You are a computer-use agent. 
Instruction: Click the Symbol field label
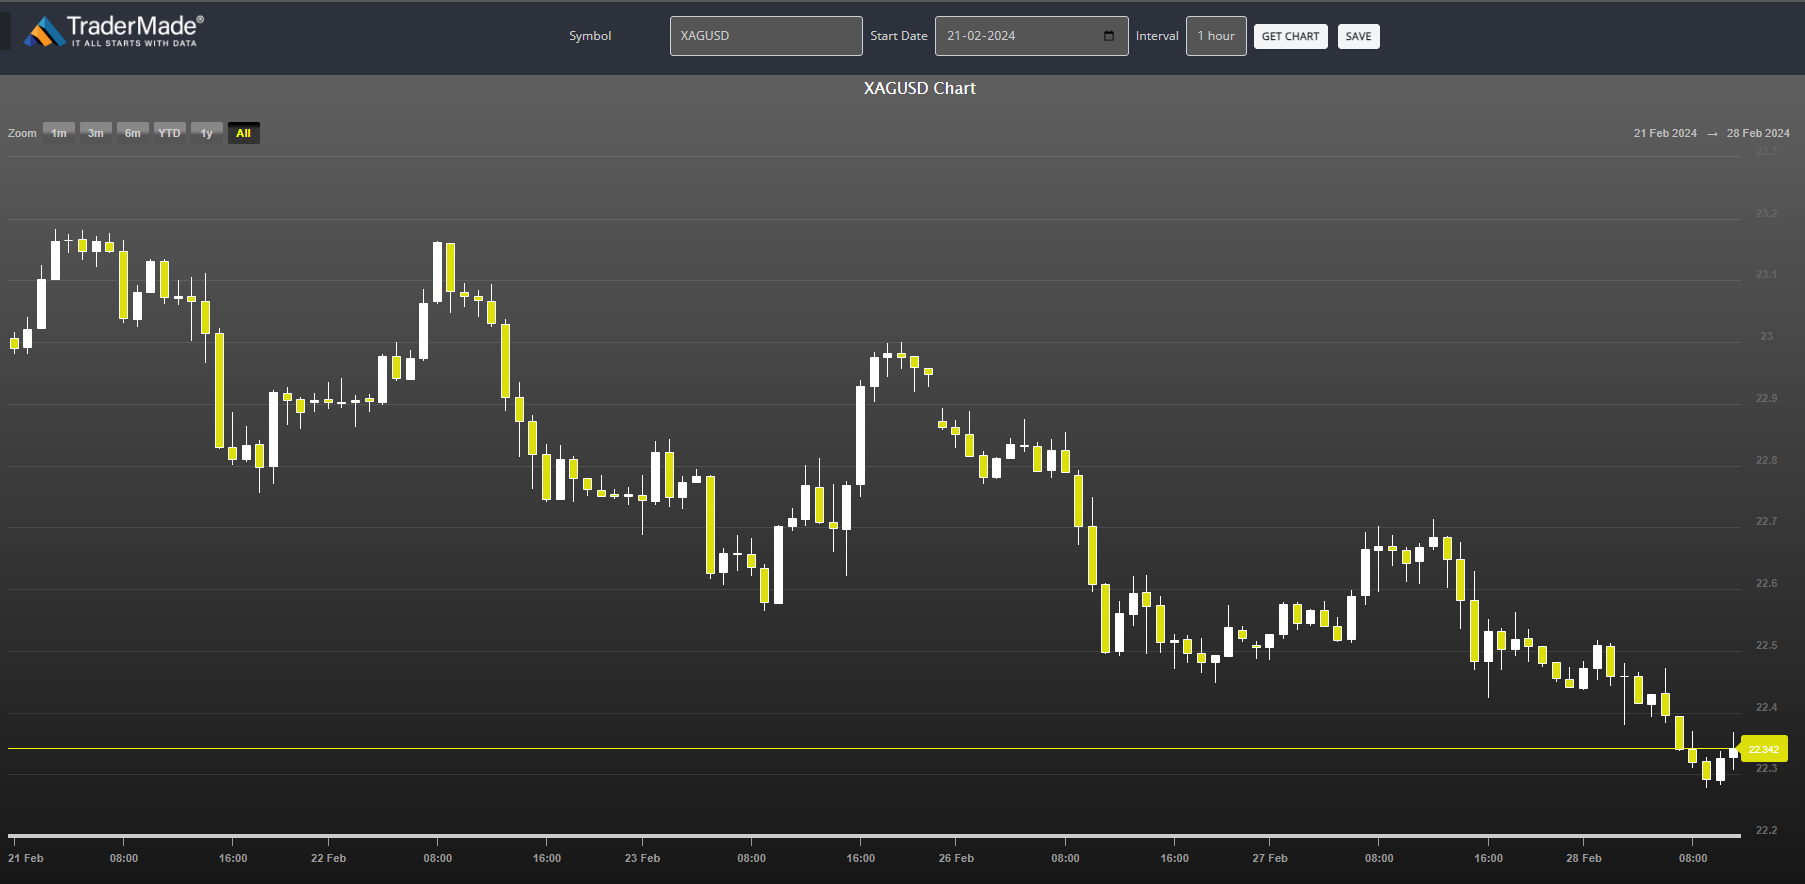590,36
